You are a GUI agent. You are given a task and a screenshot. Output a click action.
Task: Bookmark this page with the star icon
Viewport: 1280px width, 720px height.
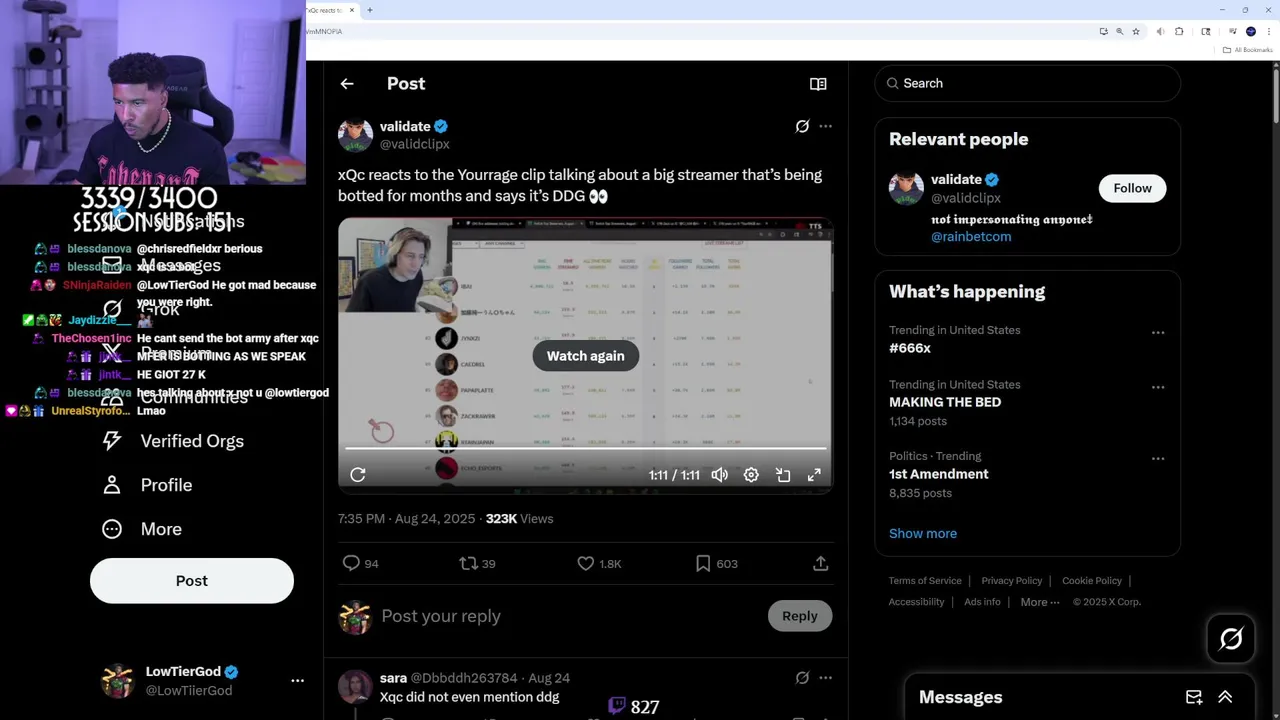[x=1136, y=31]
